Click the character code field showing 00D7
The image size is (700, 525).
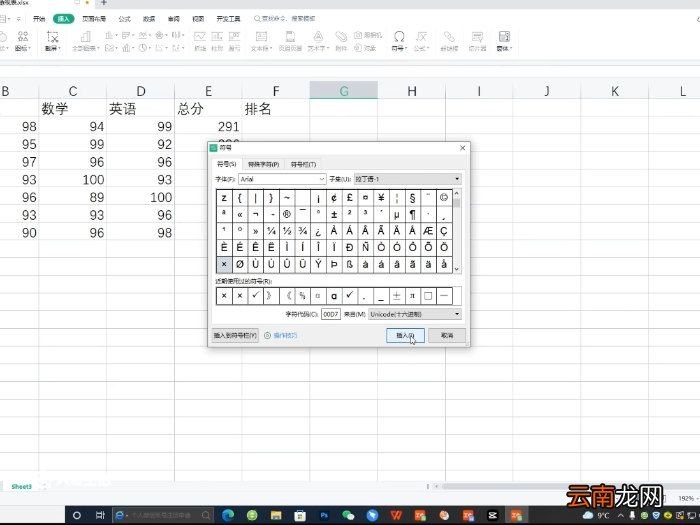tap(330, 314)
